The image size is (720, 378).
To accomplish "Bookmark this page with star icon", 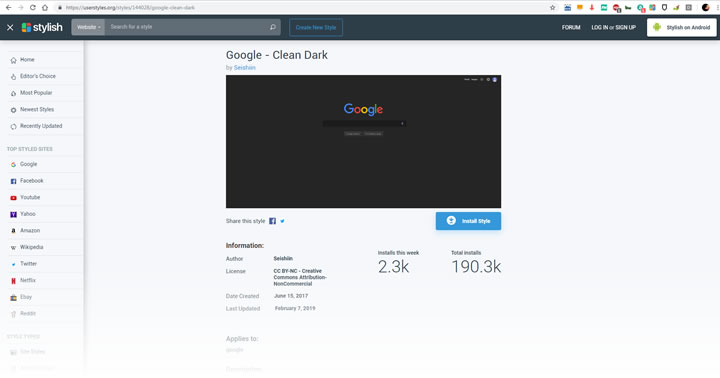I will click(x=552, y=7).
